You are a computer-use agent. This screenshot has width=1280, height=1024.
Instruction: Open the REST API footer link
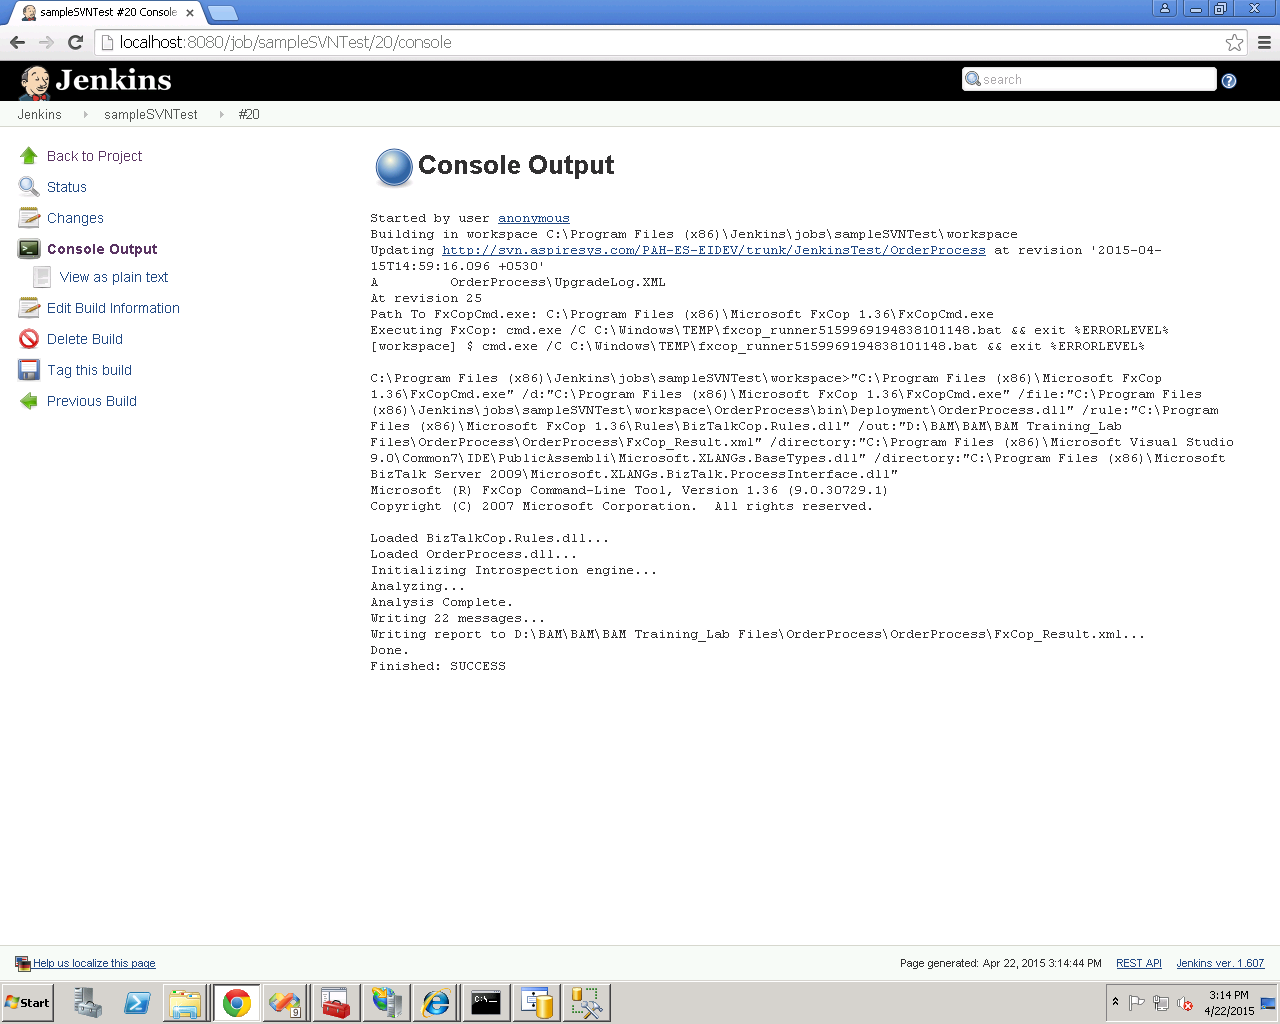point(1139,963)
